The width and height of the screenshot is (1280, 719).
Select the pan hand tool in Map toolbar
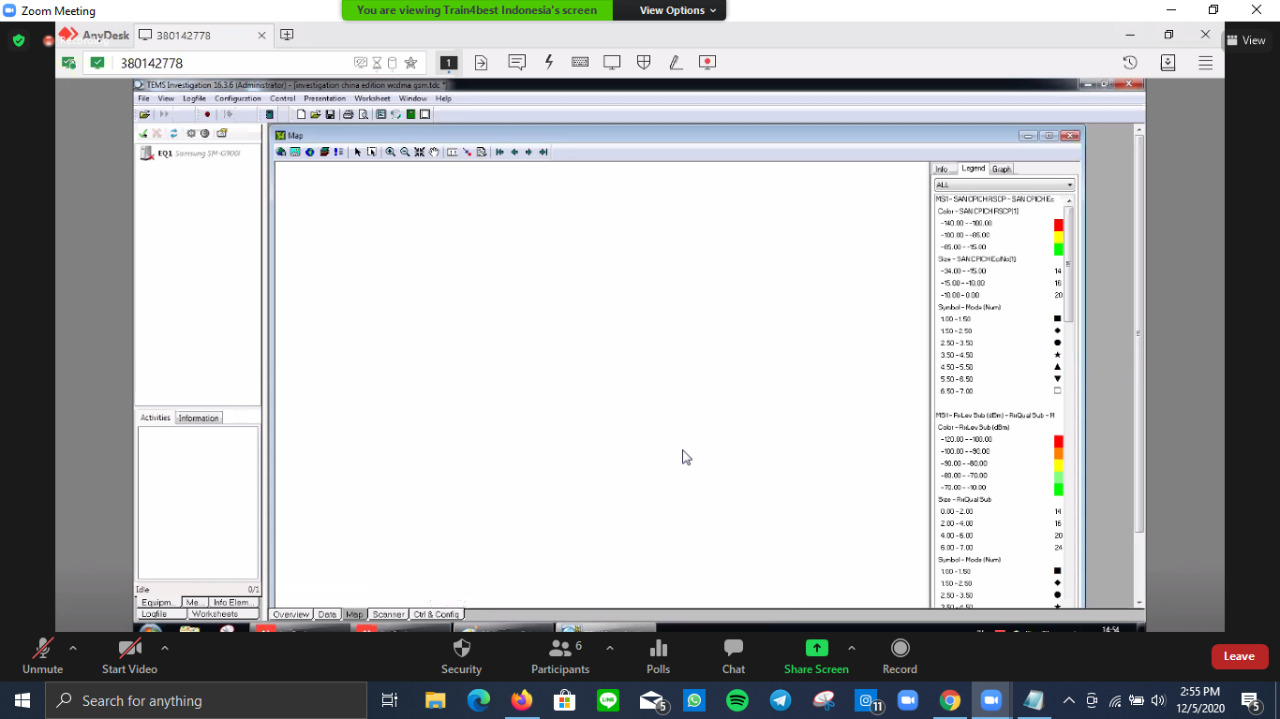click(434, 152)
